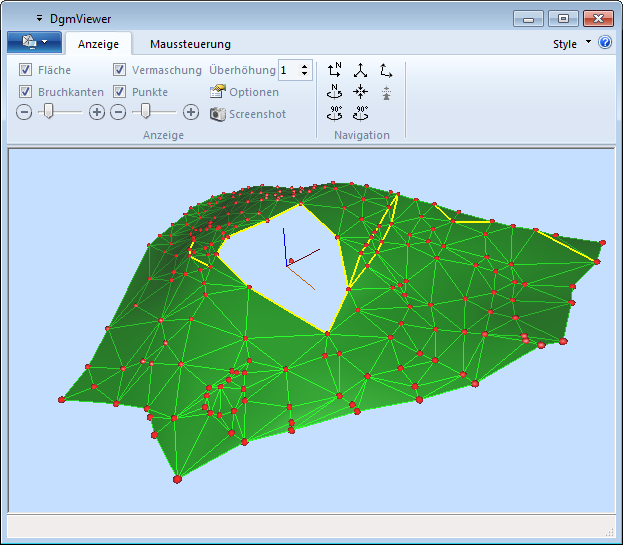Increase the Überhöhung value with up arrow
This screenshot has height=545, width=623.
305,66
